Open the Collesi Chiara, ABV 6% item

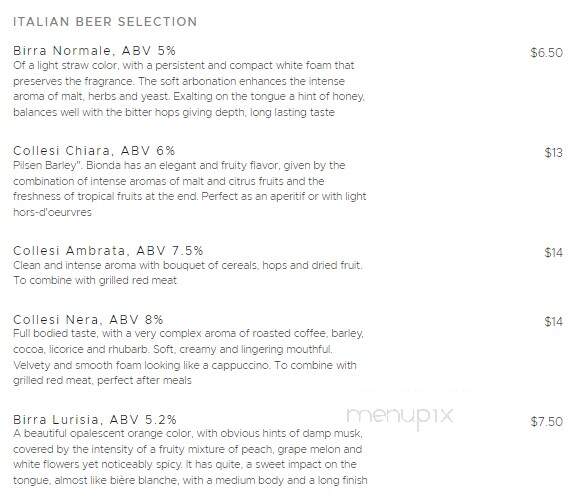point(94,151)
